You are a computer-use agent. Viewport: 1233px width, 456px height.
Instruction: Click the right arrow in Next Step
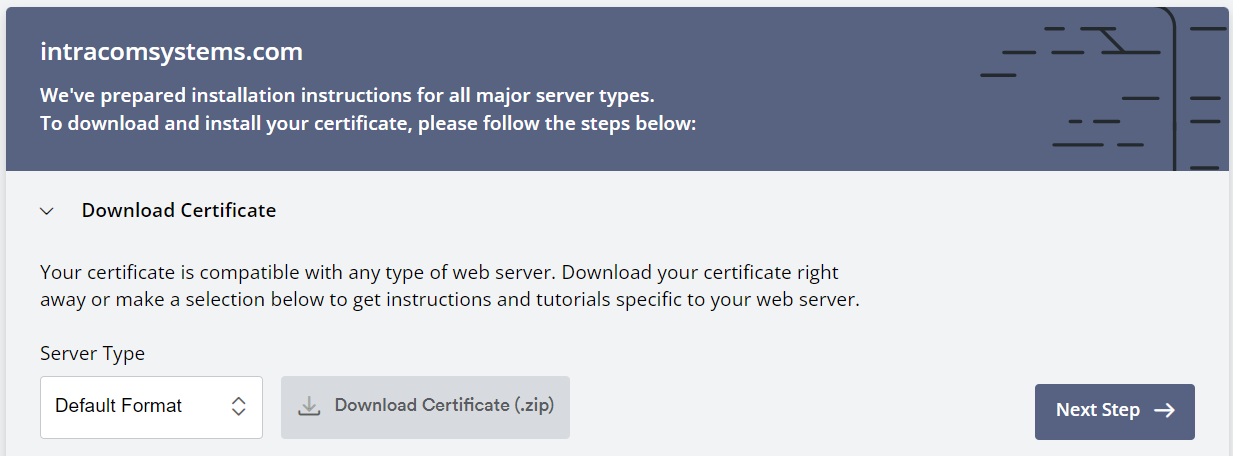click(1164, 410)
